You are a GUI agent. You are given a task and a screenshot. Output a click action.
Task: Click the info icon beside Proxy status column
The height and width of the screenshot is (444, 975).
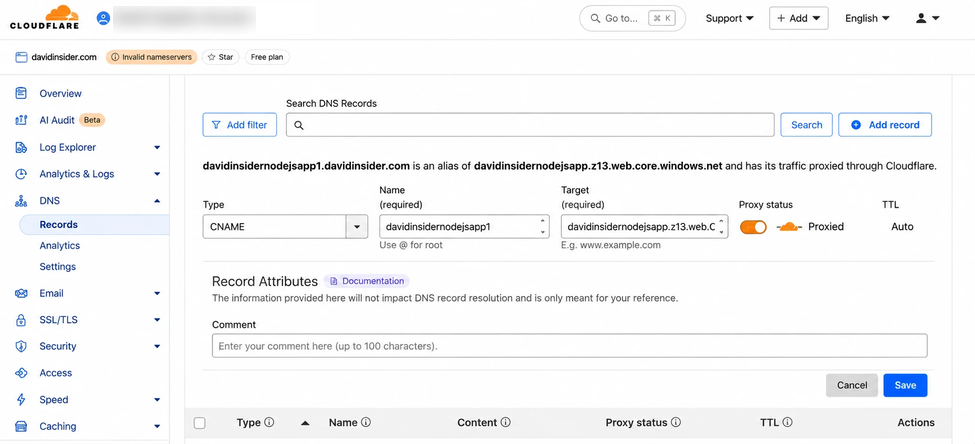coord(676,422)
